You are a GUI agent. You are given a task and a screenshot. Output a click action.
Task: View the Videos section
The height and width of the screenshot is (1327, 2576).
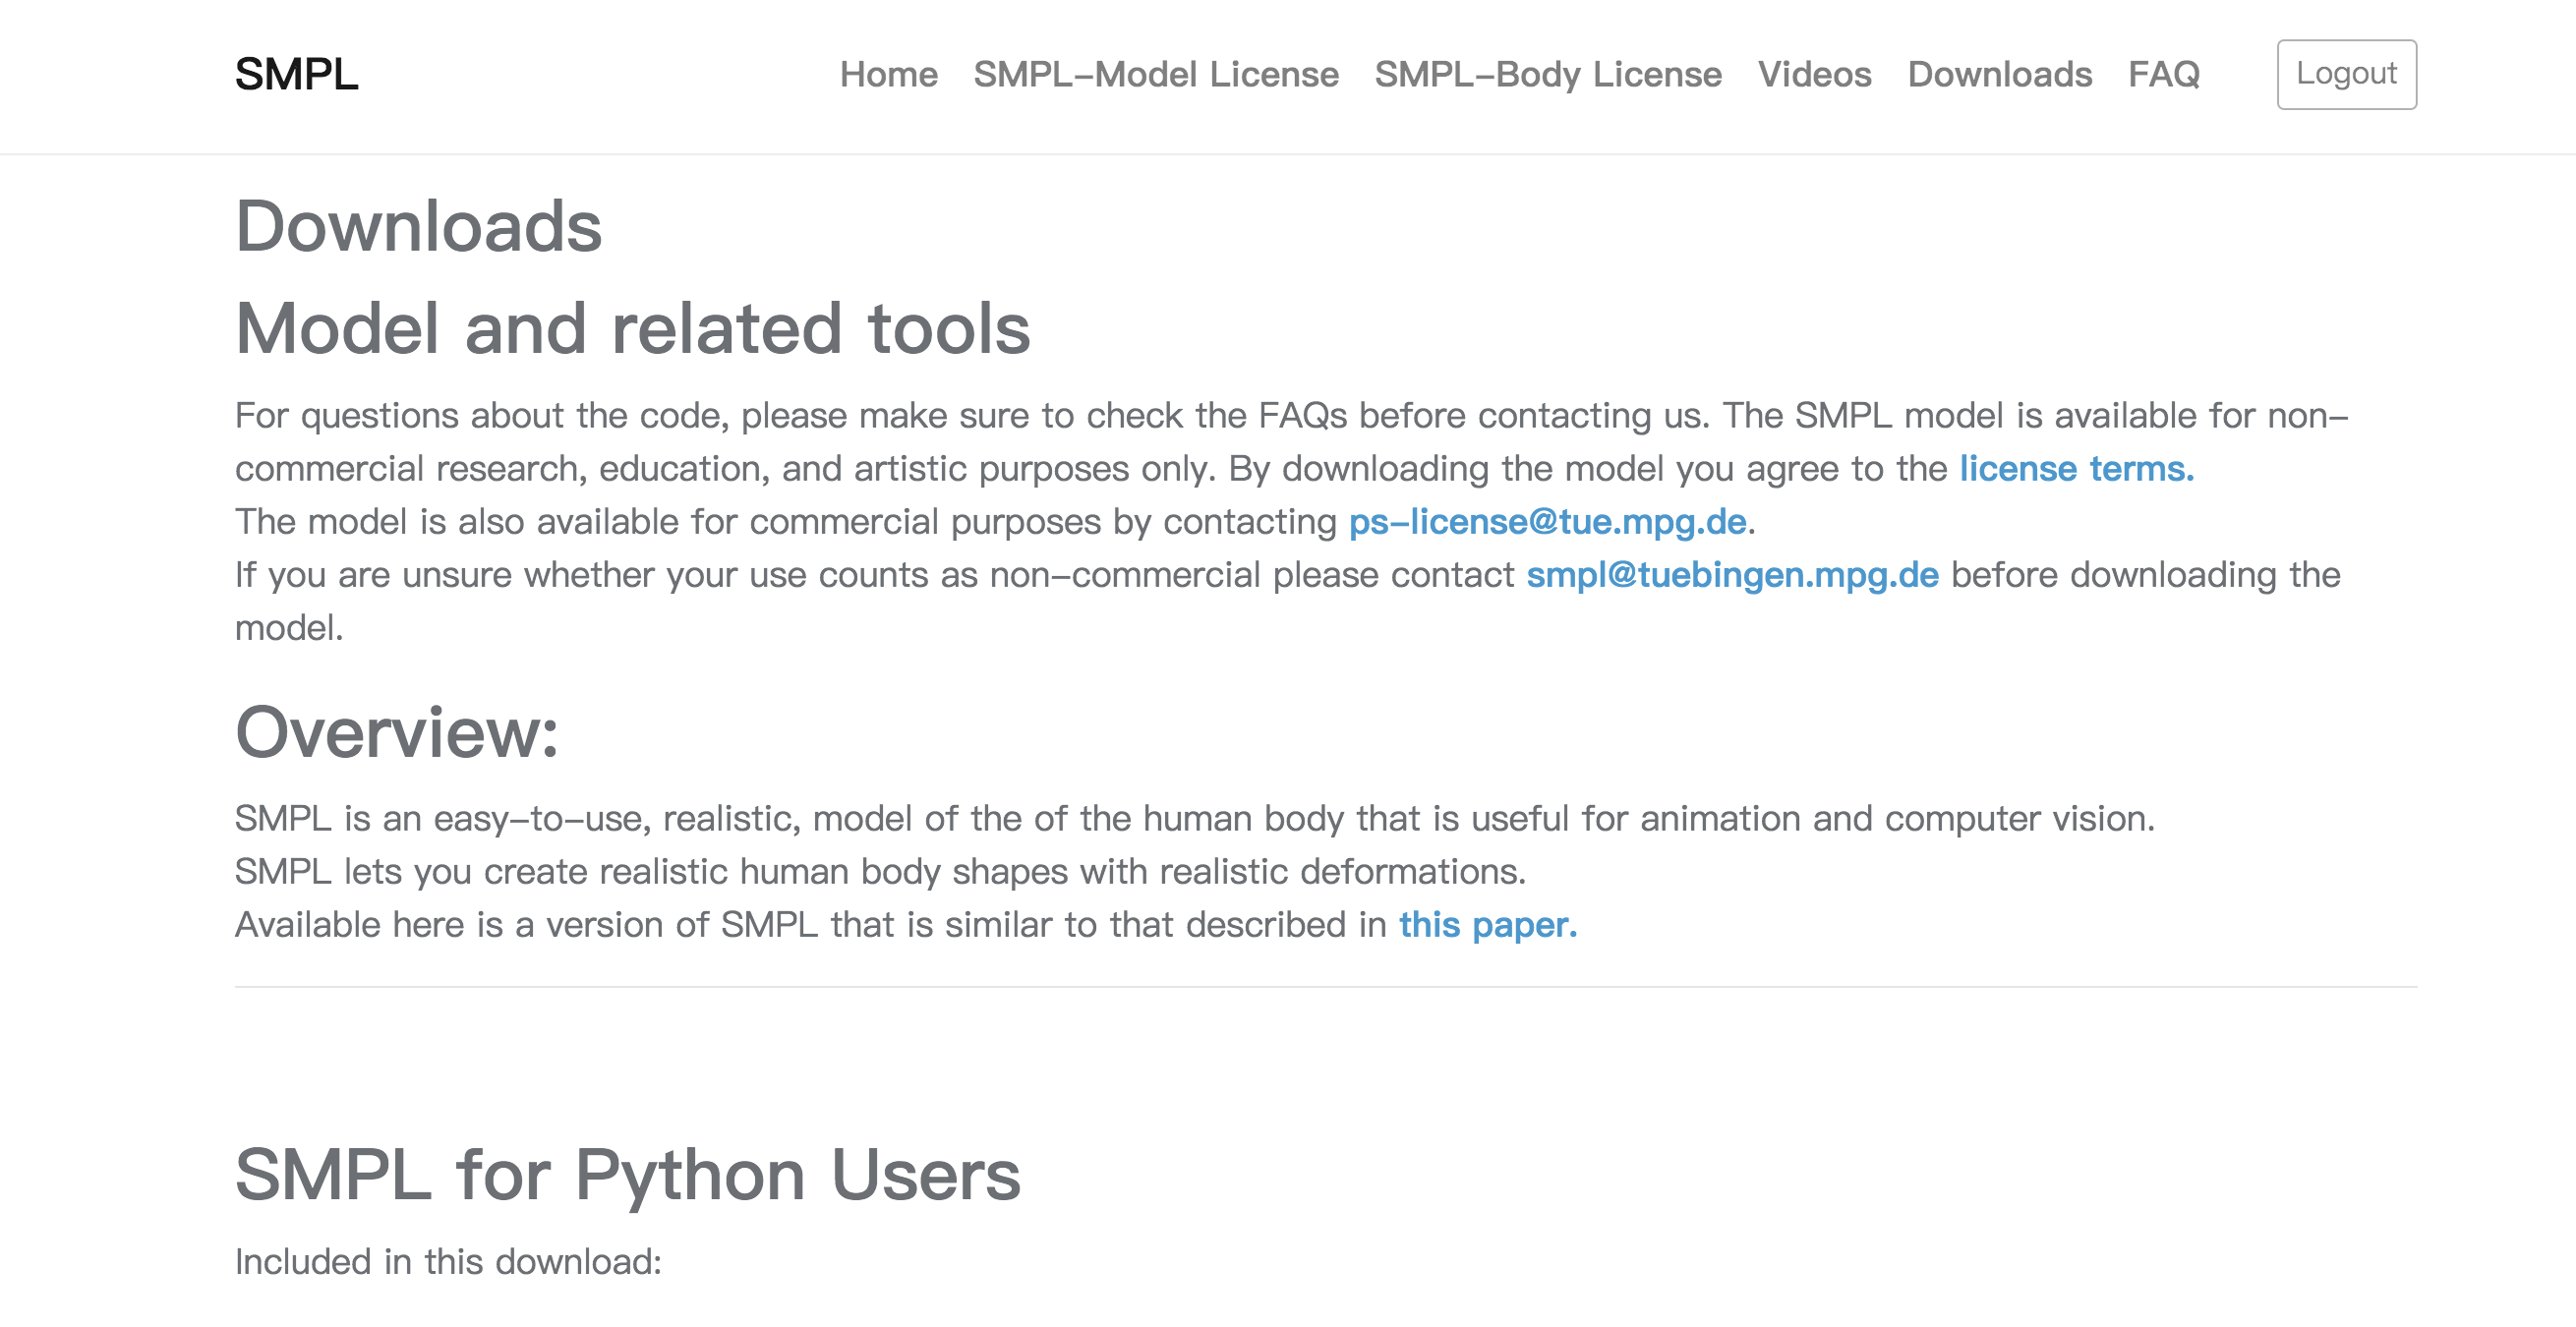(x=1815, y=75)
